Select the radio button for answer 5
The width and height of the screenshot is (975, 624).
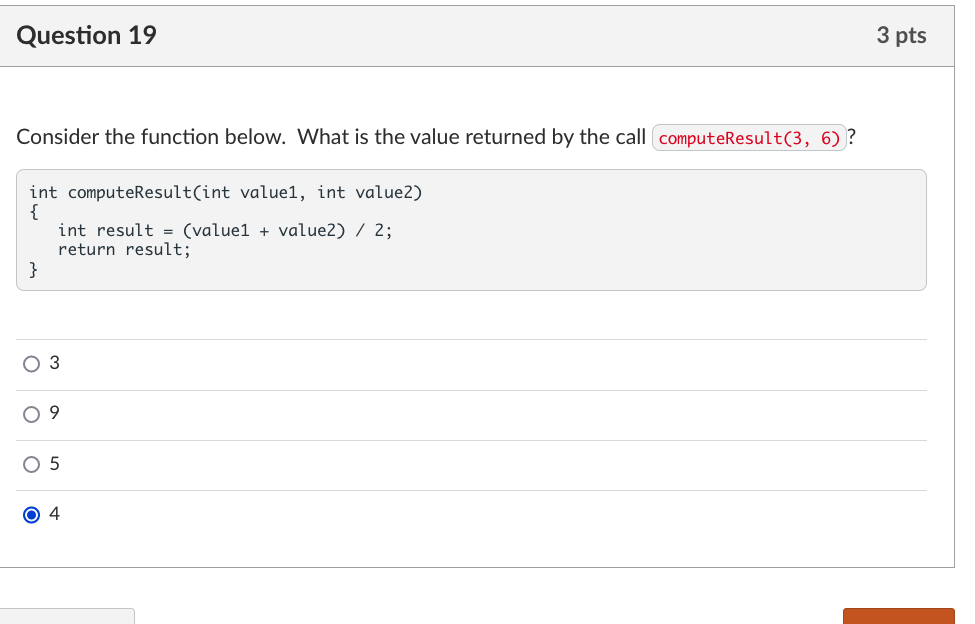tap(32, 464)
